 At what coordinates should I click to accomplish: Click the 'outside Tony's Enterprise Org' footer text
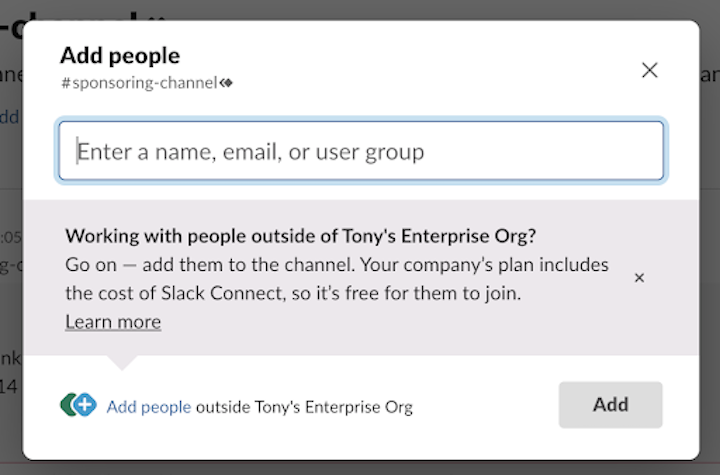(304, 407)
